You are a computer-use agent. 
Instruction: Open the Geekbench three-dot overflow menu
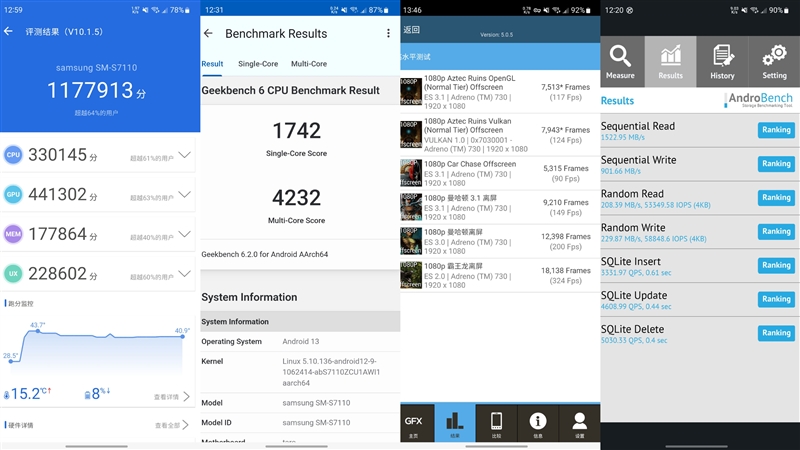click(x=388, y=33)
